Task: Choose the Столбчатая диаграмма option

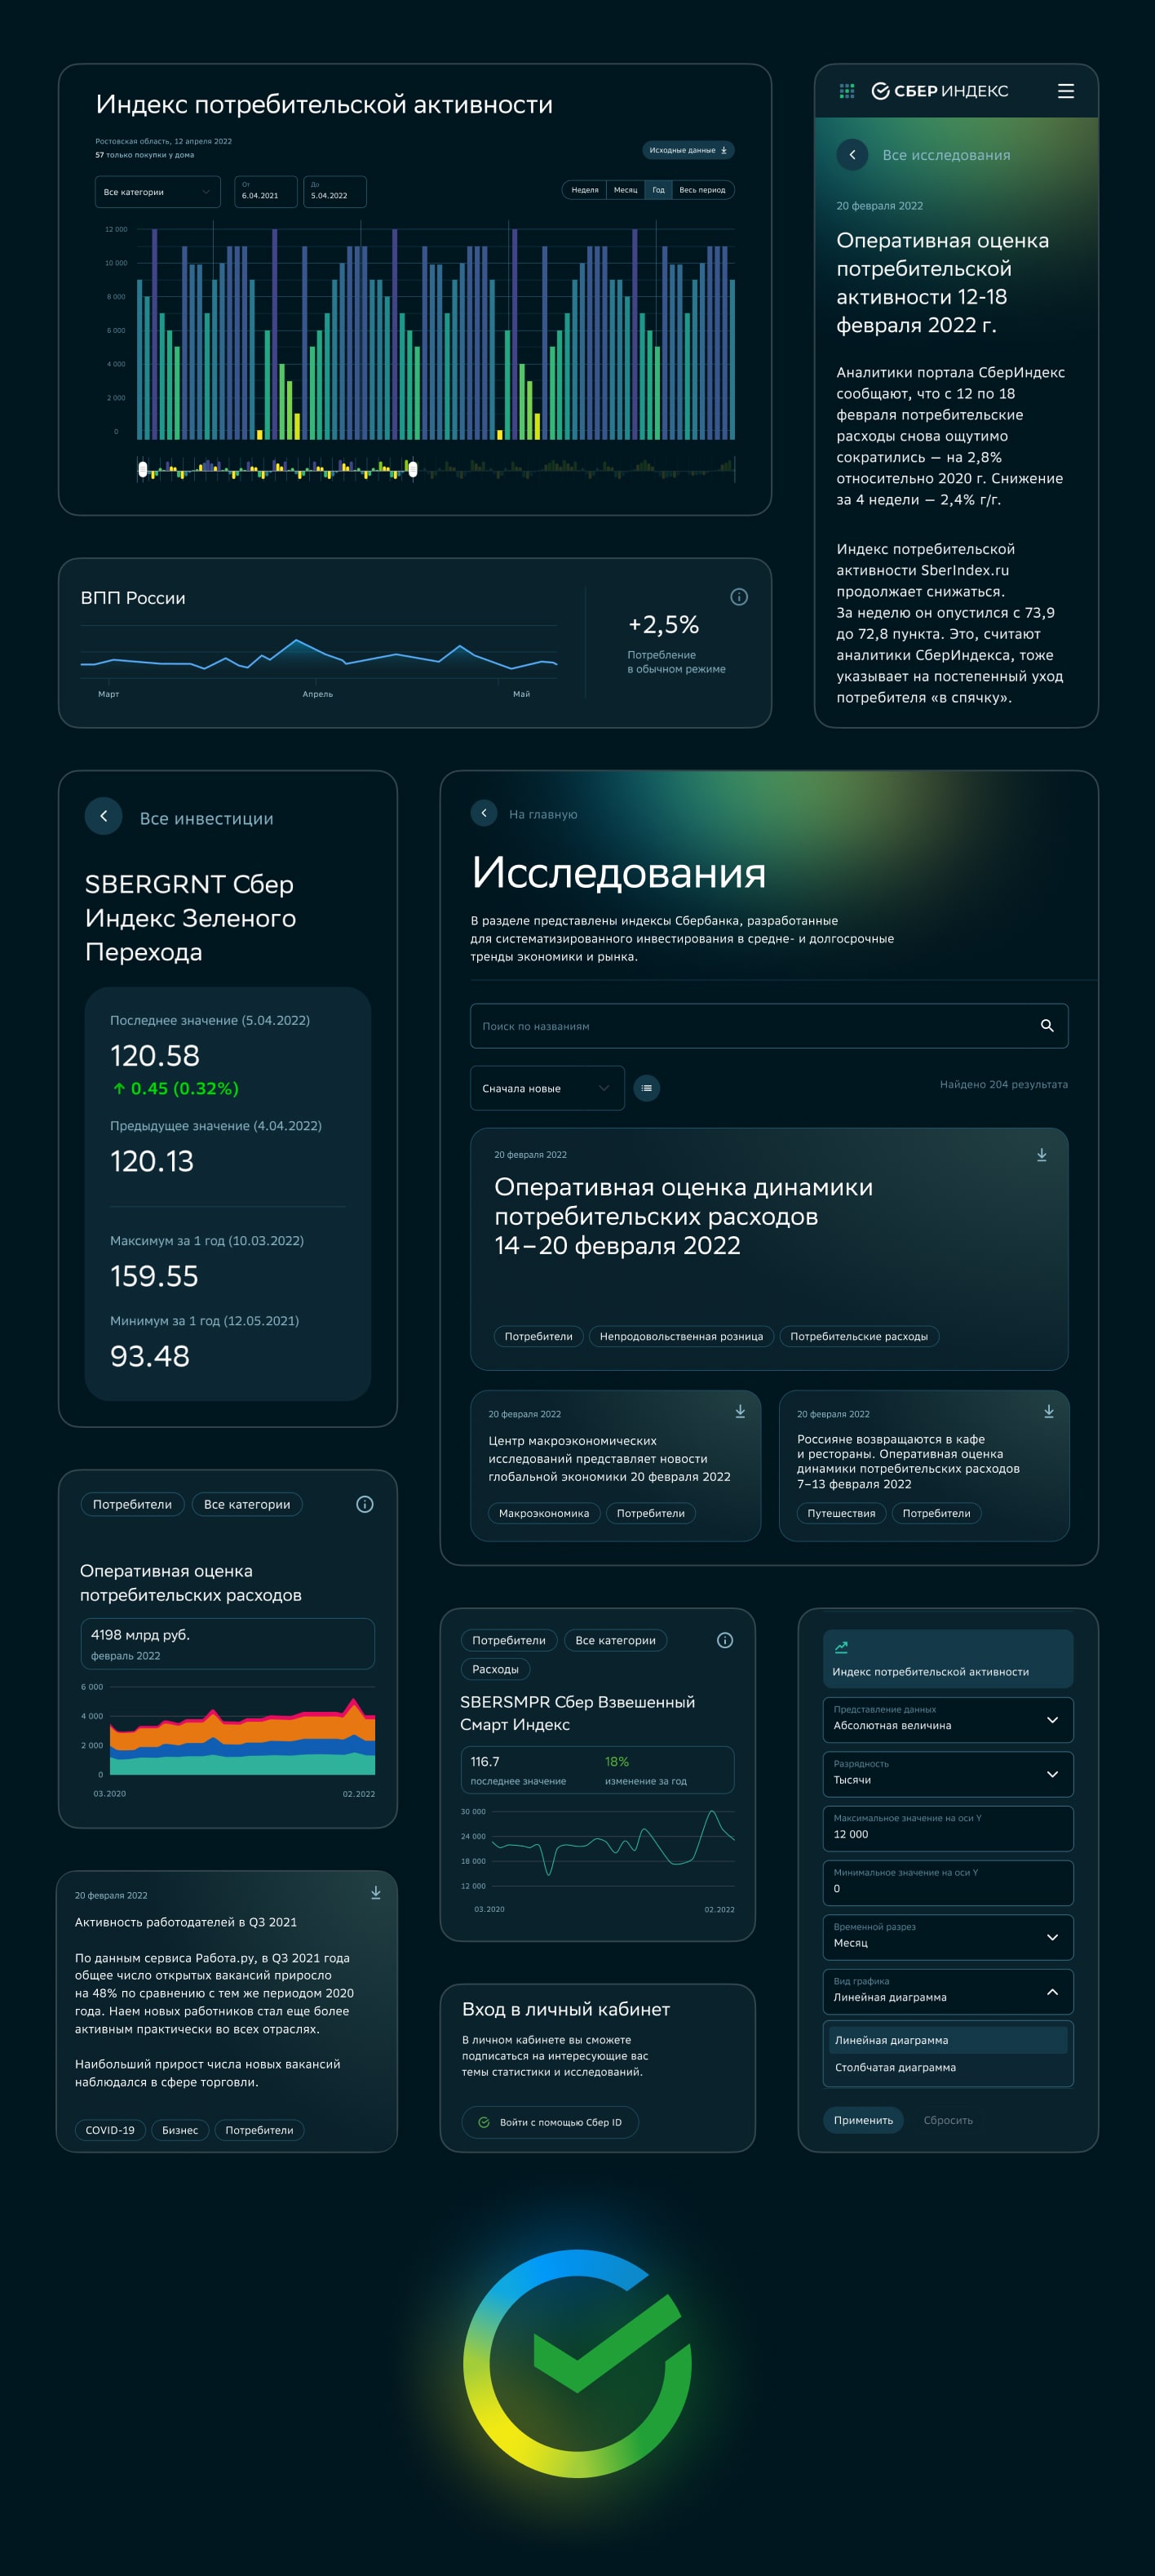Action: 948,2067
